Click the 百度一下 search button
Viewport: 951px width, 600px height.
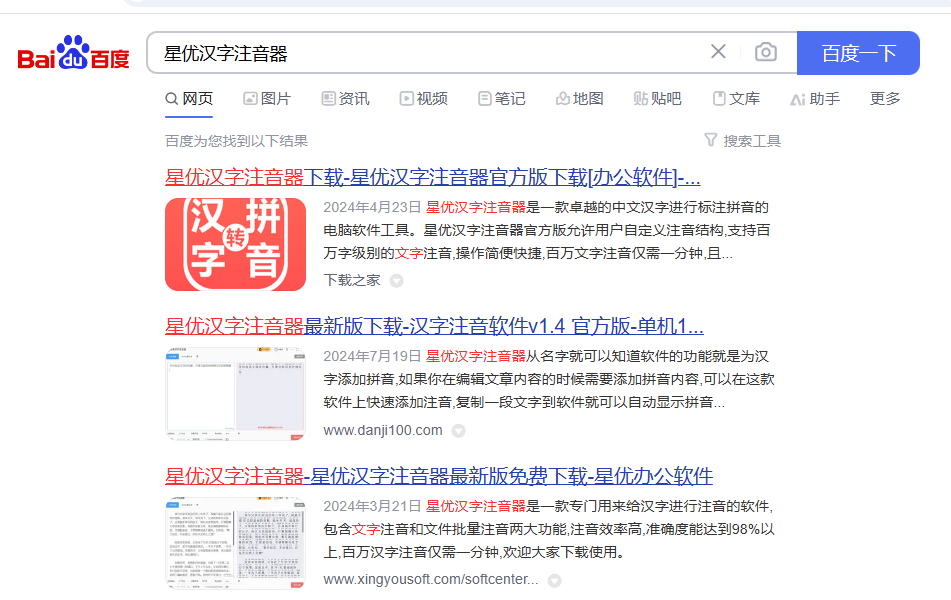click(858, 53)
